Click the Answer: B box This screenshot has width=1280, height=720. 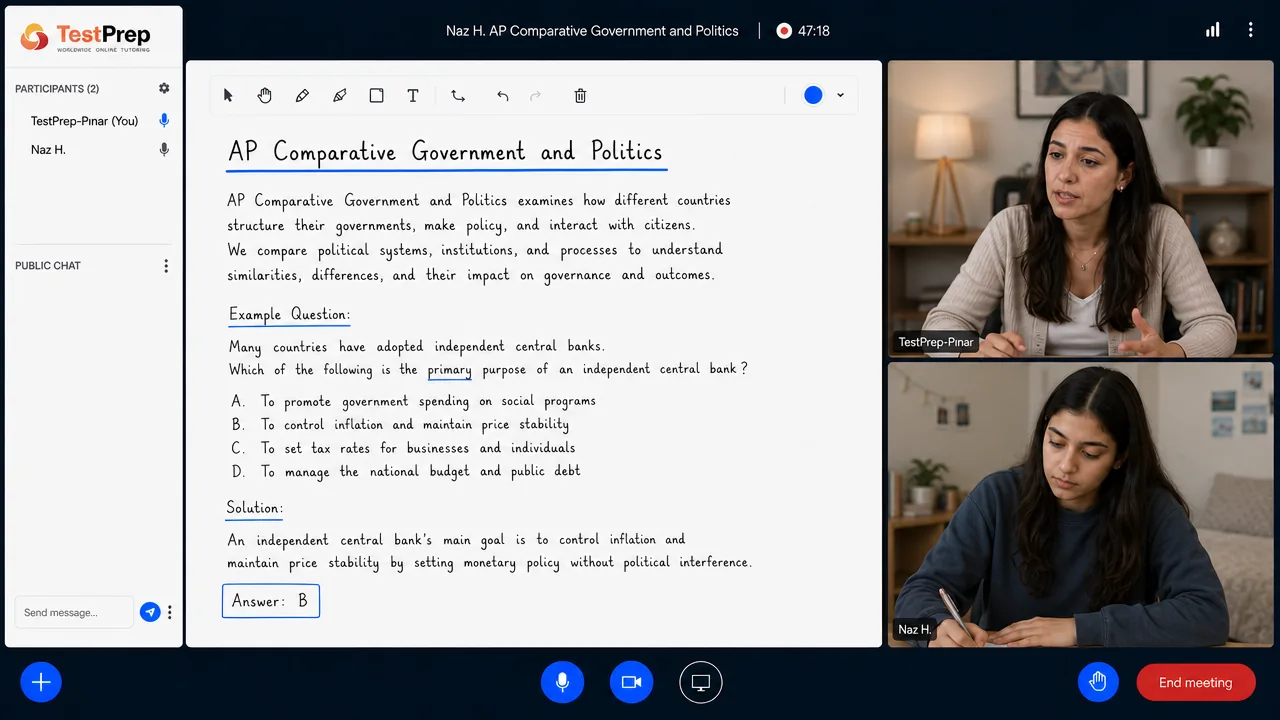271,601
